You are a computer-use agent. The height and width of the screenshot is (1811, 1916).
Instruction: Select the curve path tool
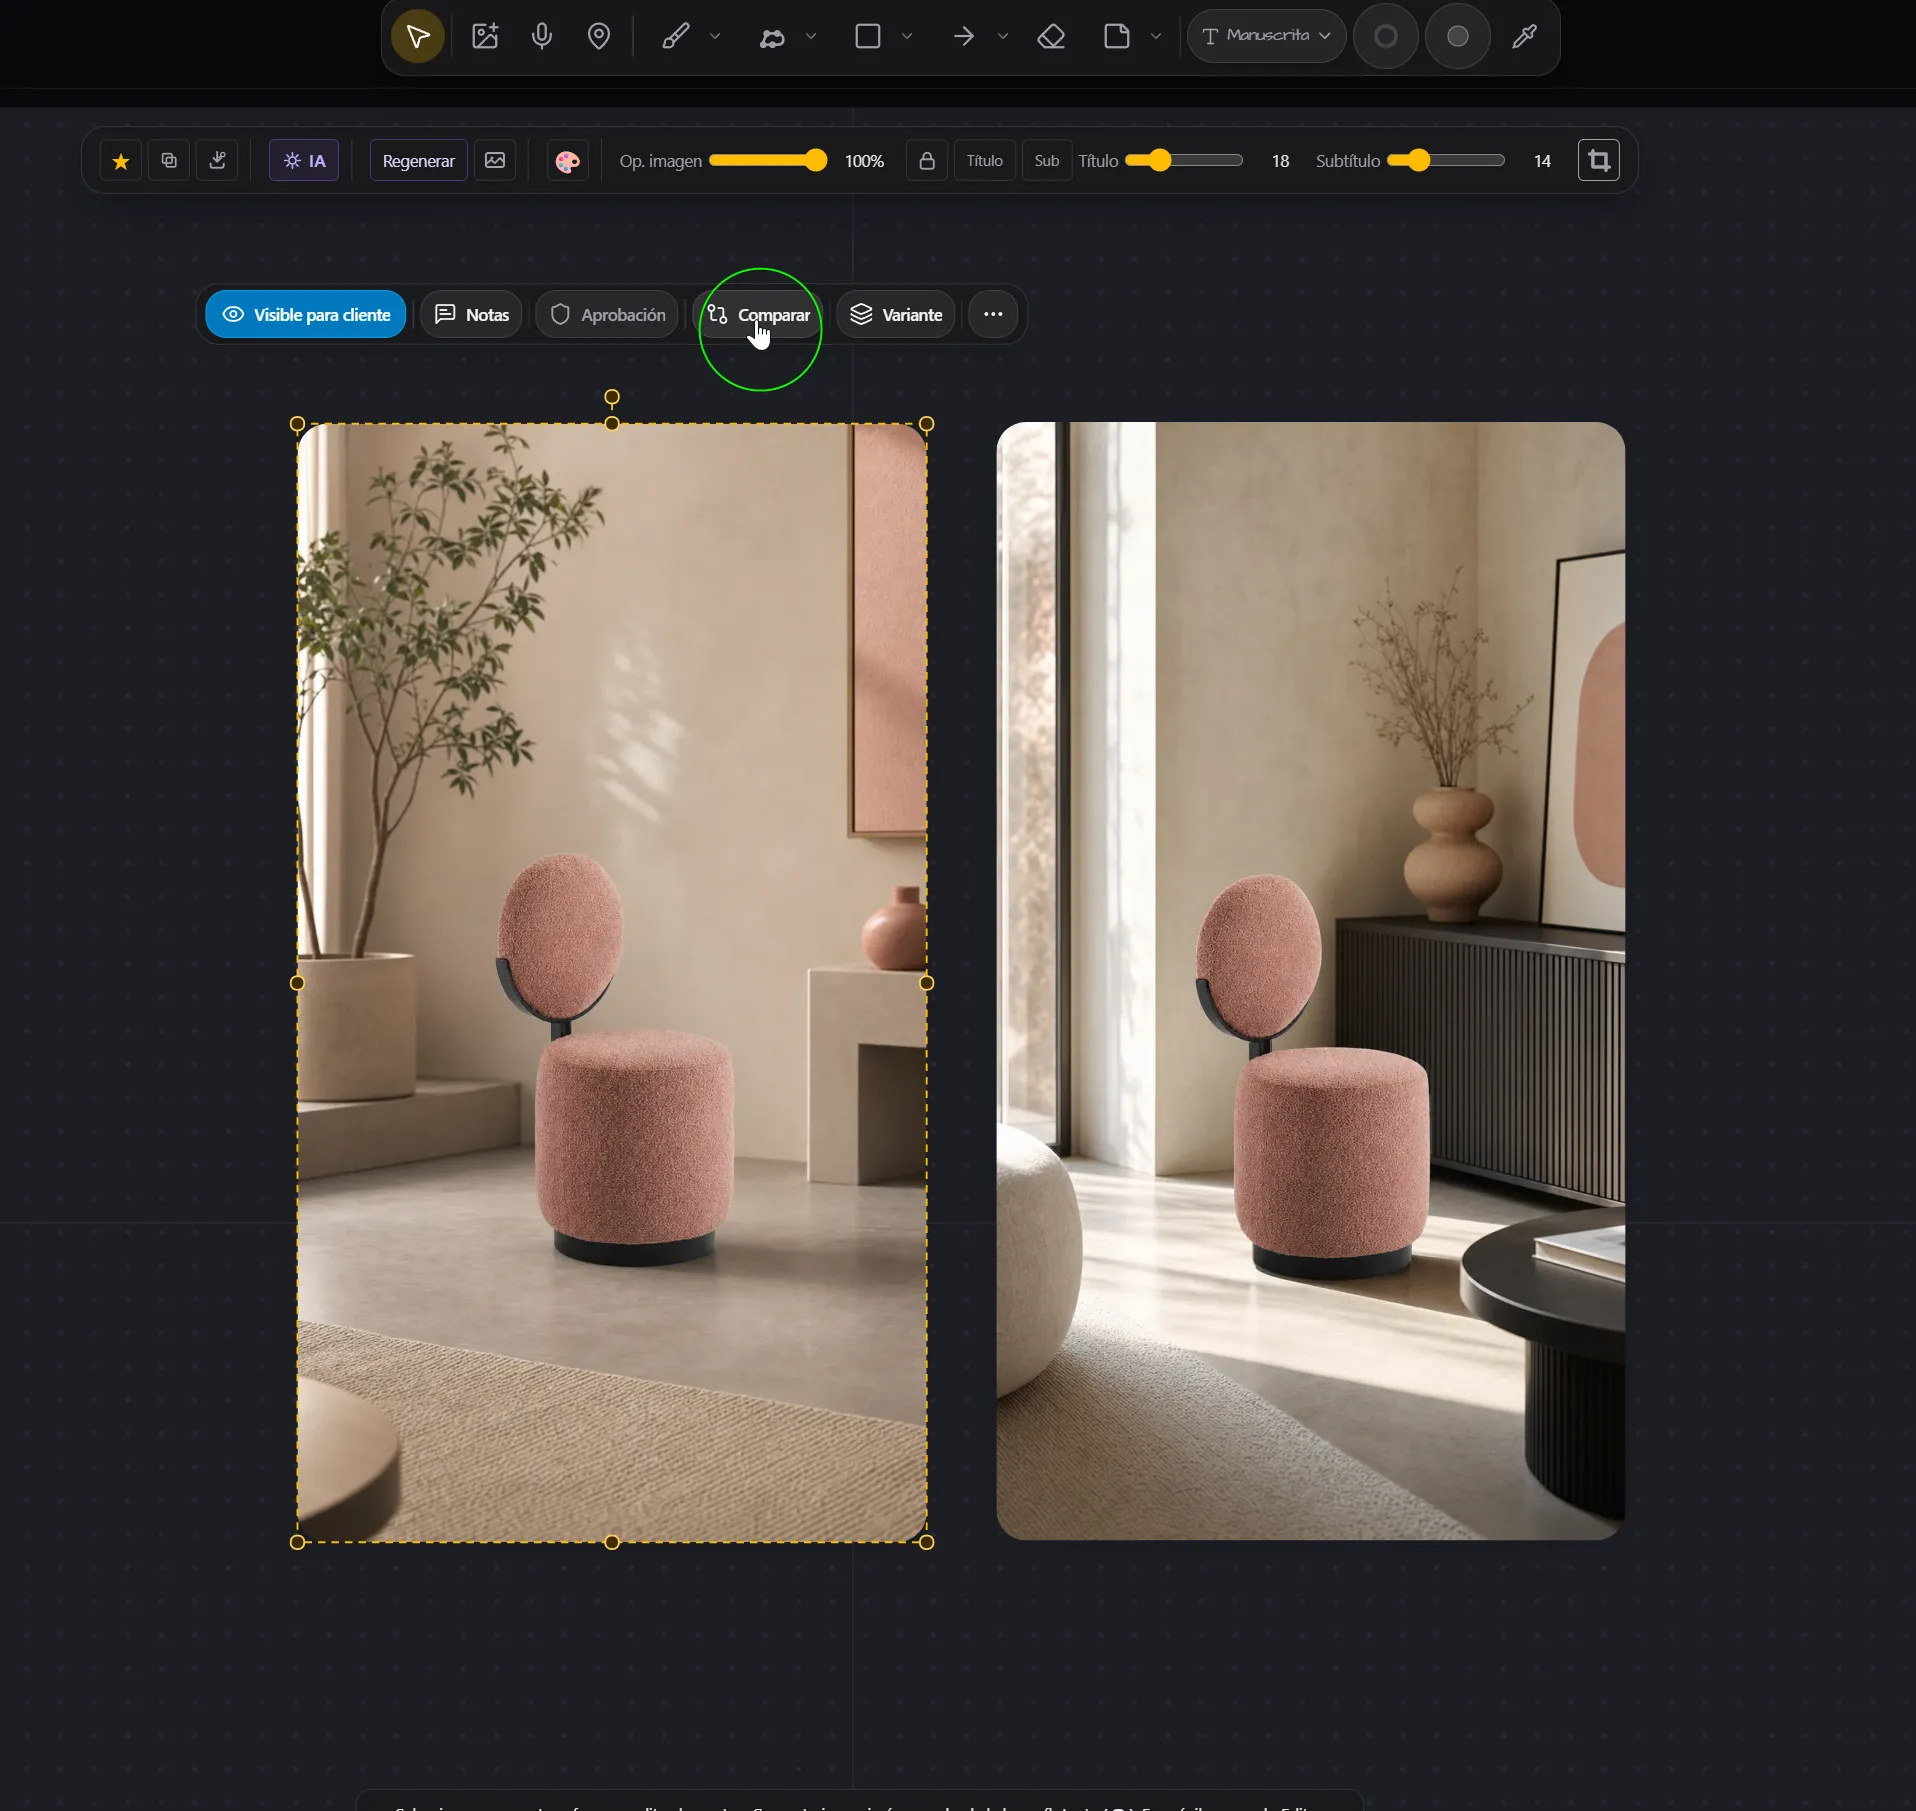tap(772, 37)
